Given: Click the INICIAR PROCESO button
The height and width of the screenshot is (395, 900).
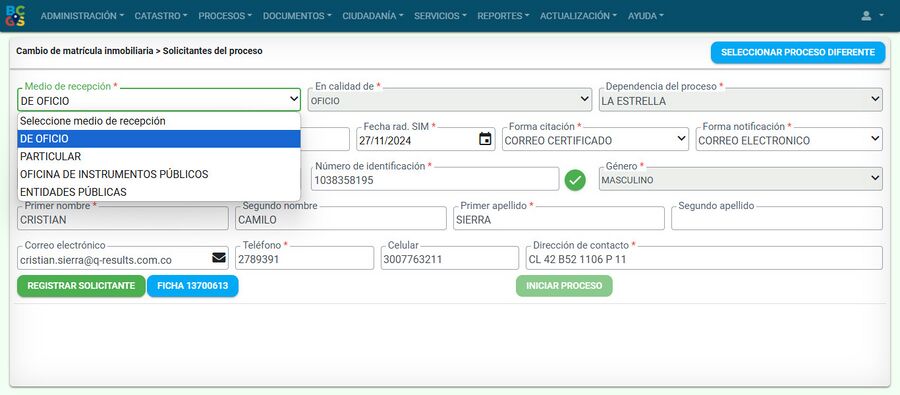Looking at the screenshot, I should (x=564, y=286).
